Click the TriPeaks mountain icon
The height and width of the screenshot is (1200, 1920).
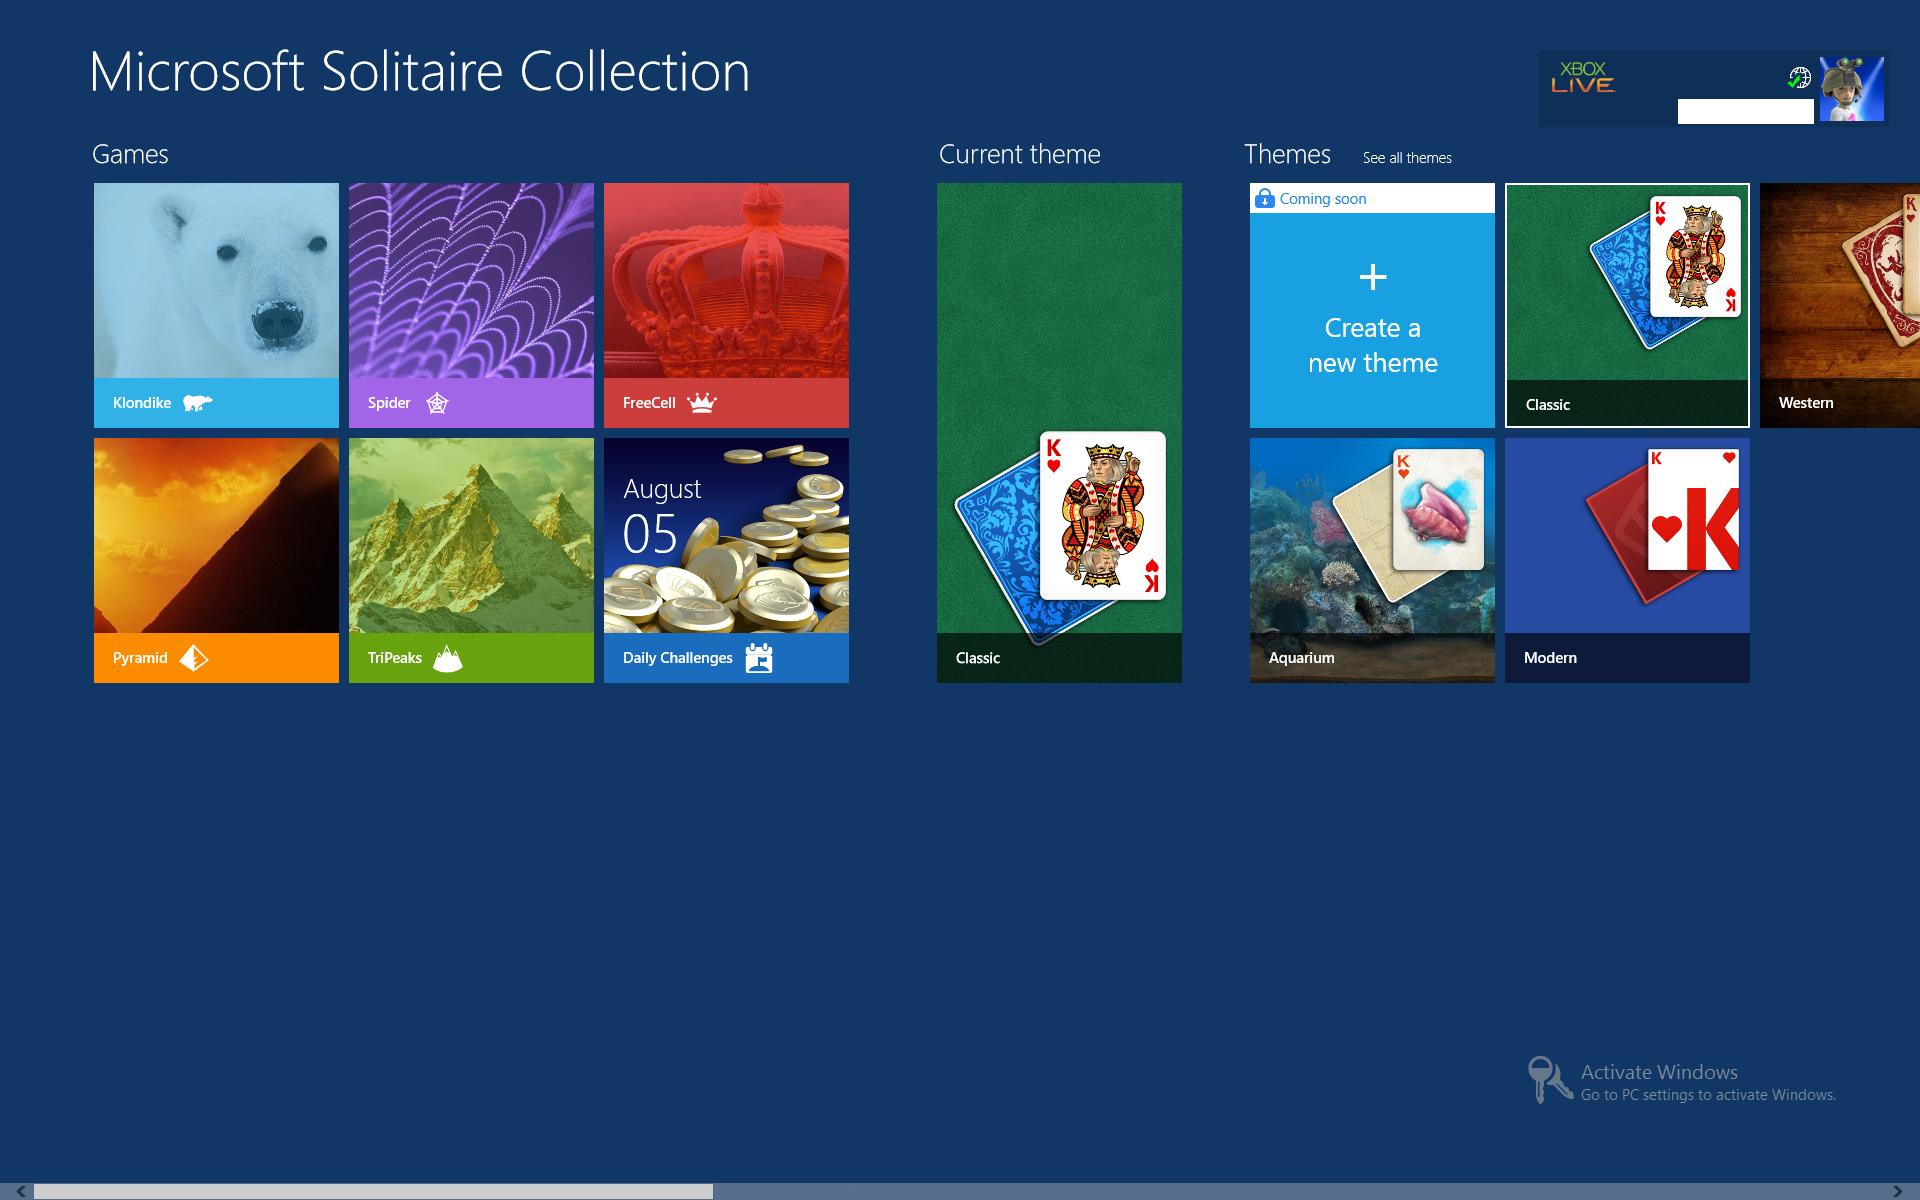(447, 658)
